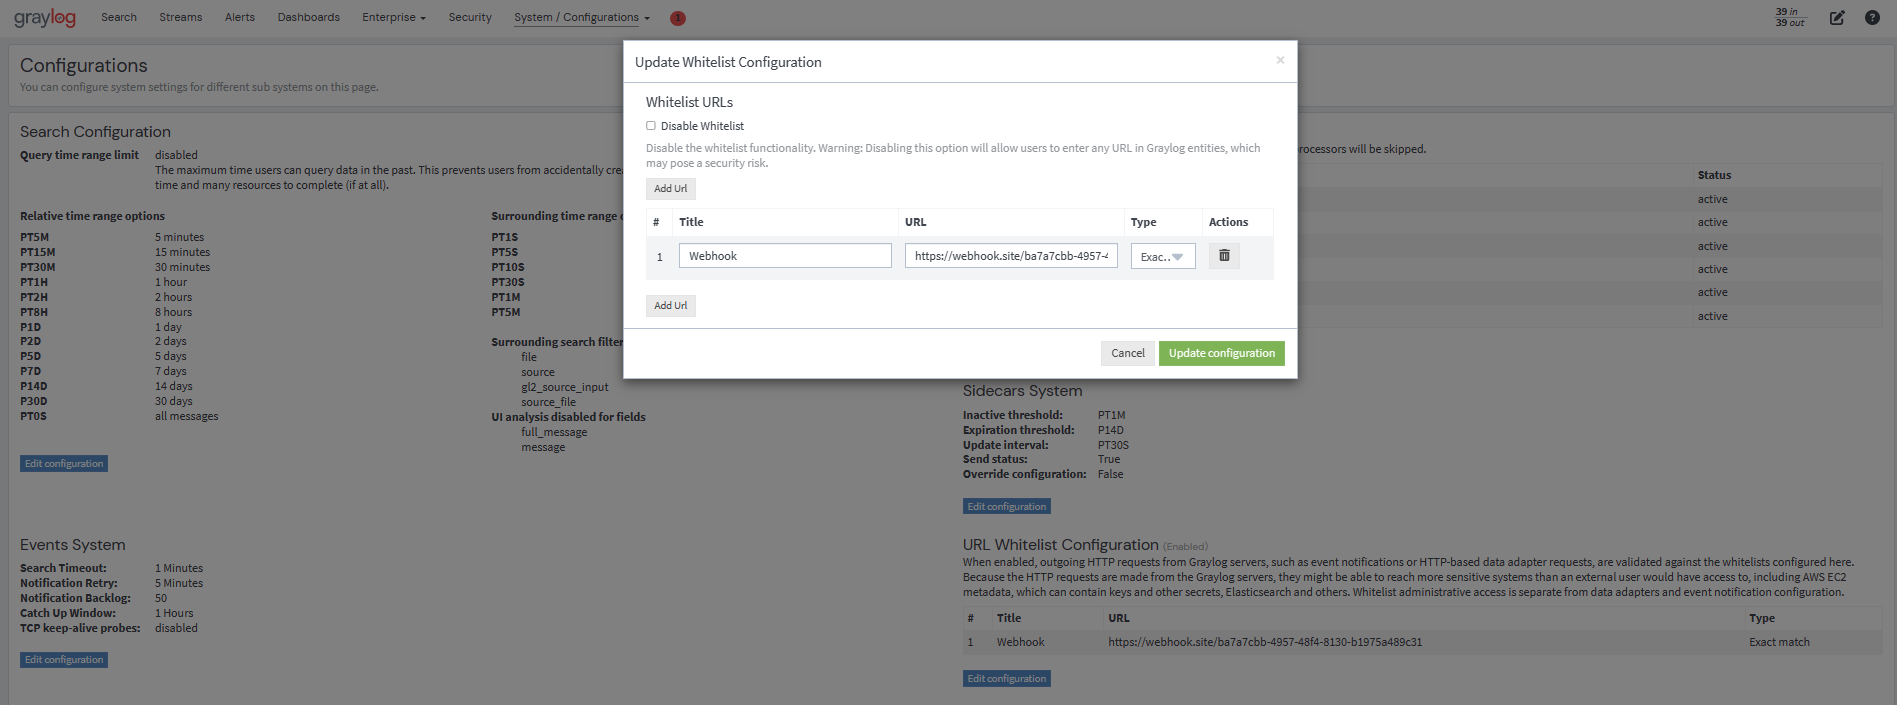
Task: Open the Dashboards menu item
Action: pyautogui.click(x=309, y=17)
